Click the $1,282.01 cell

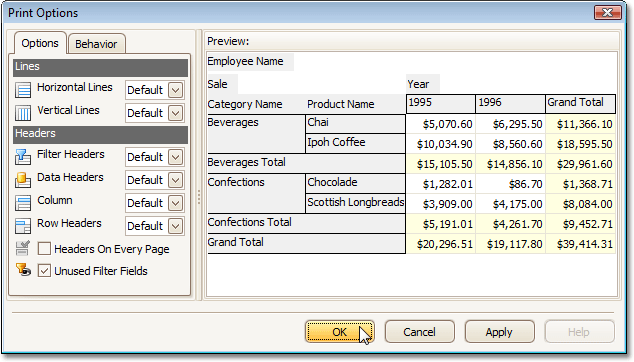441,184
